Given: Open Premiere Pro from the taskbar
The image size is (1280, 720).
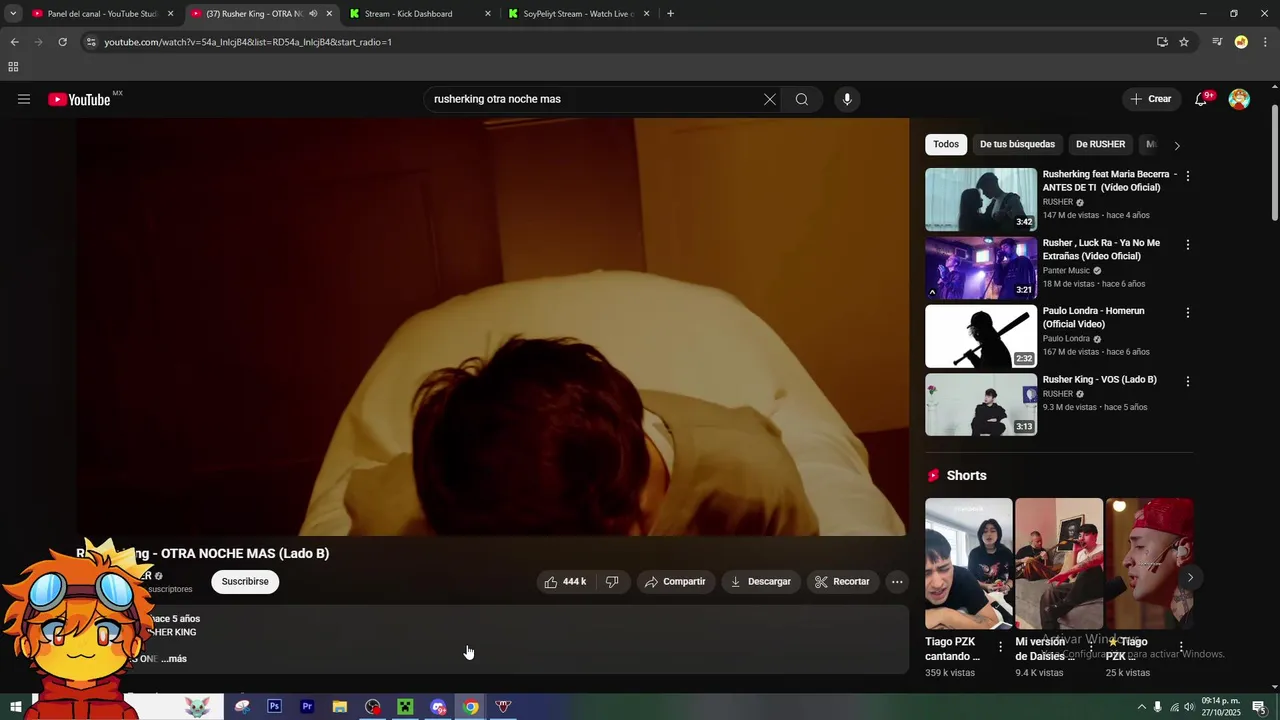Looking at the screenshot, I should [307, 707].
